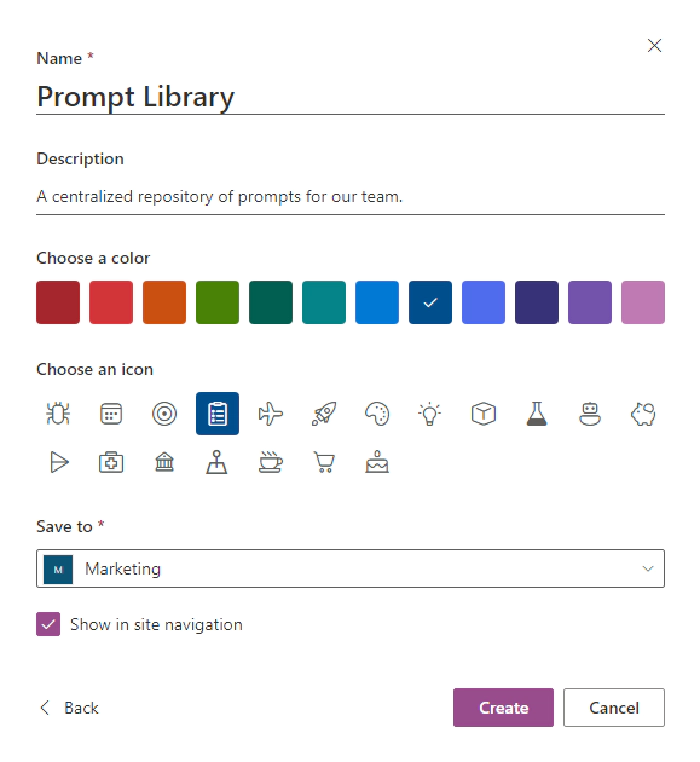
Task: Pick the shopping cart icon
Action: [x=324, y=462]
